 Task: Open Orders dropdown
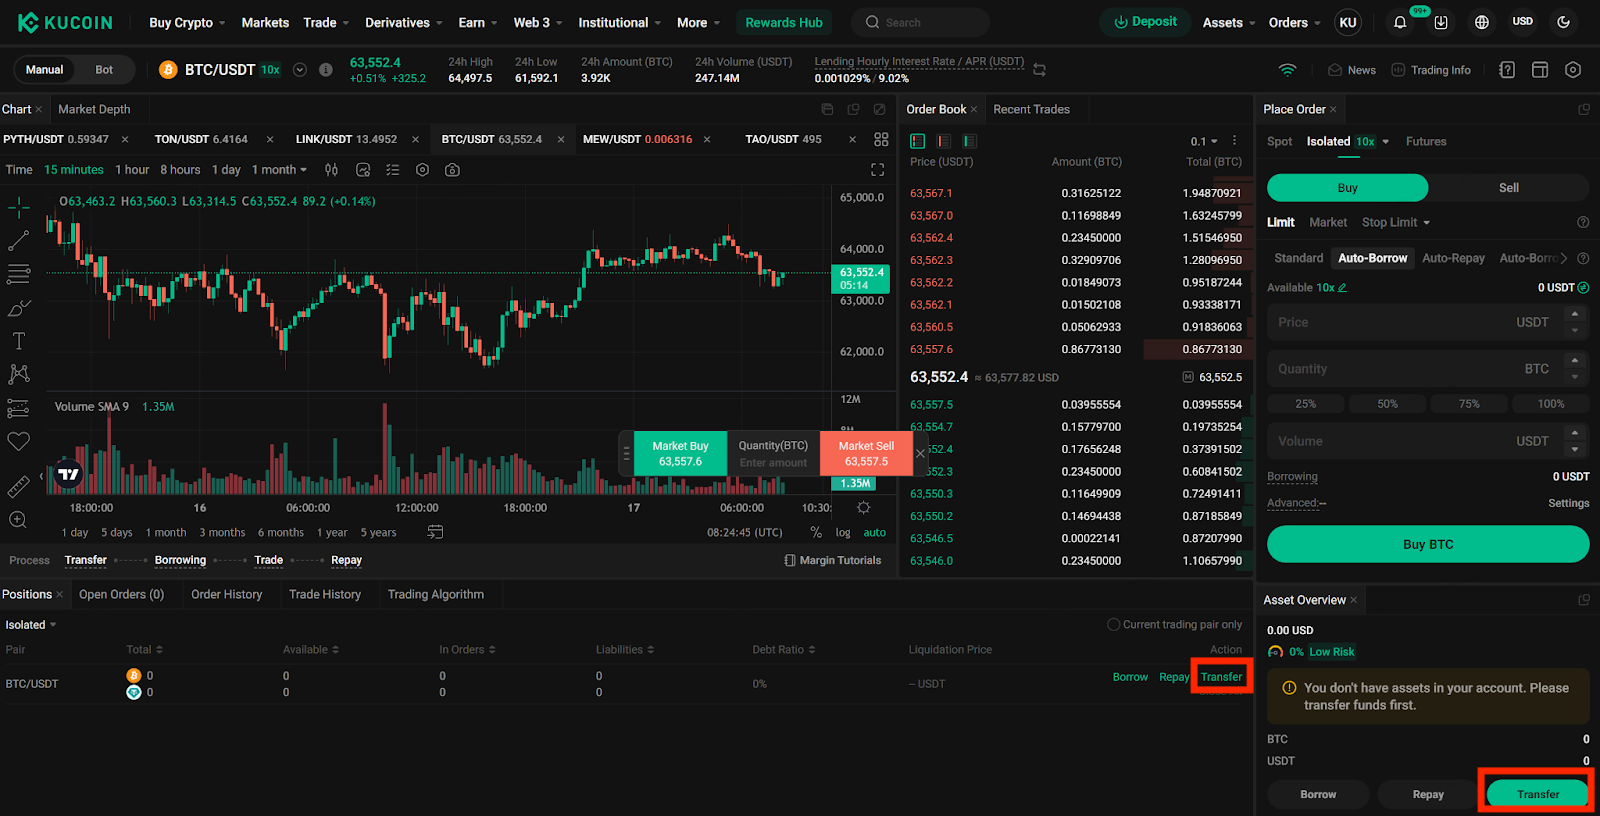coord(1294,22)
